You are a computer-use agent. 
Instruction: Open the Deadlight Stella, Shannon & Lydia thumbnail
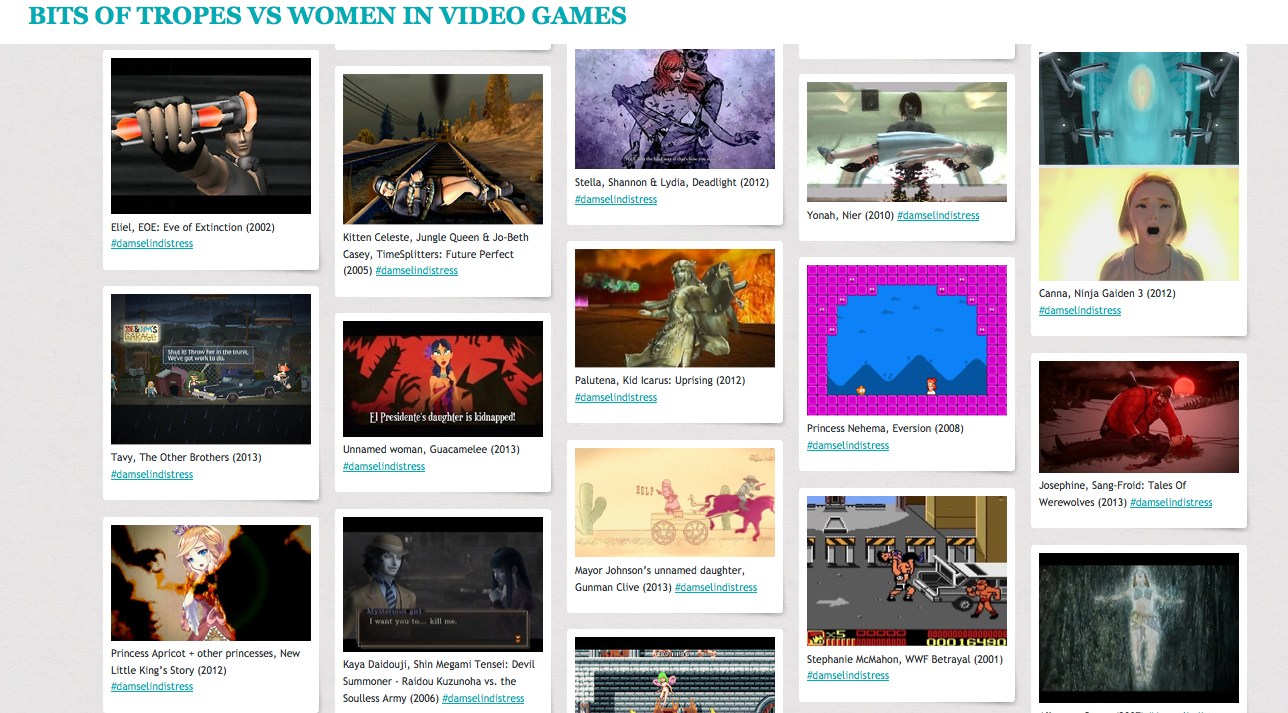tap(675, 109)
